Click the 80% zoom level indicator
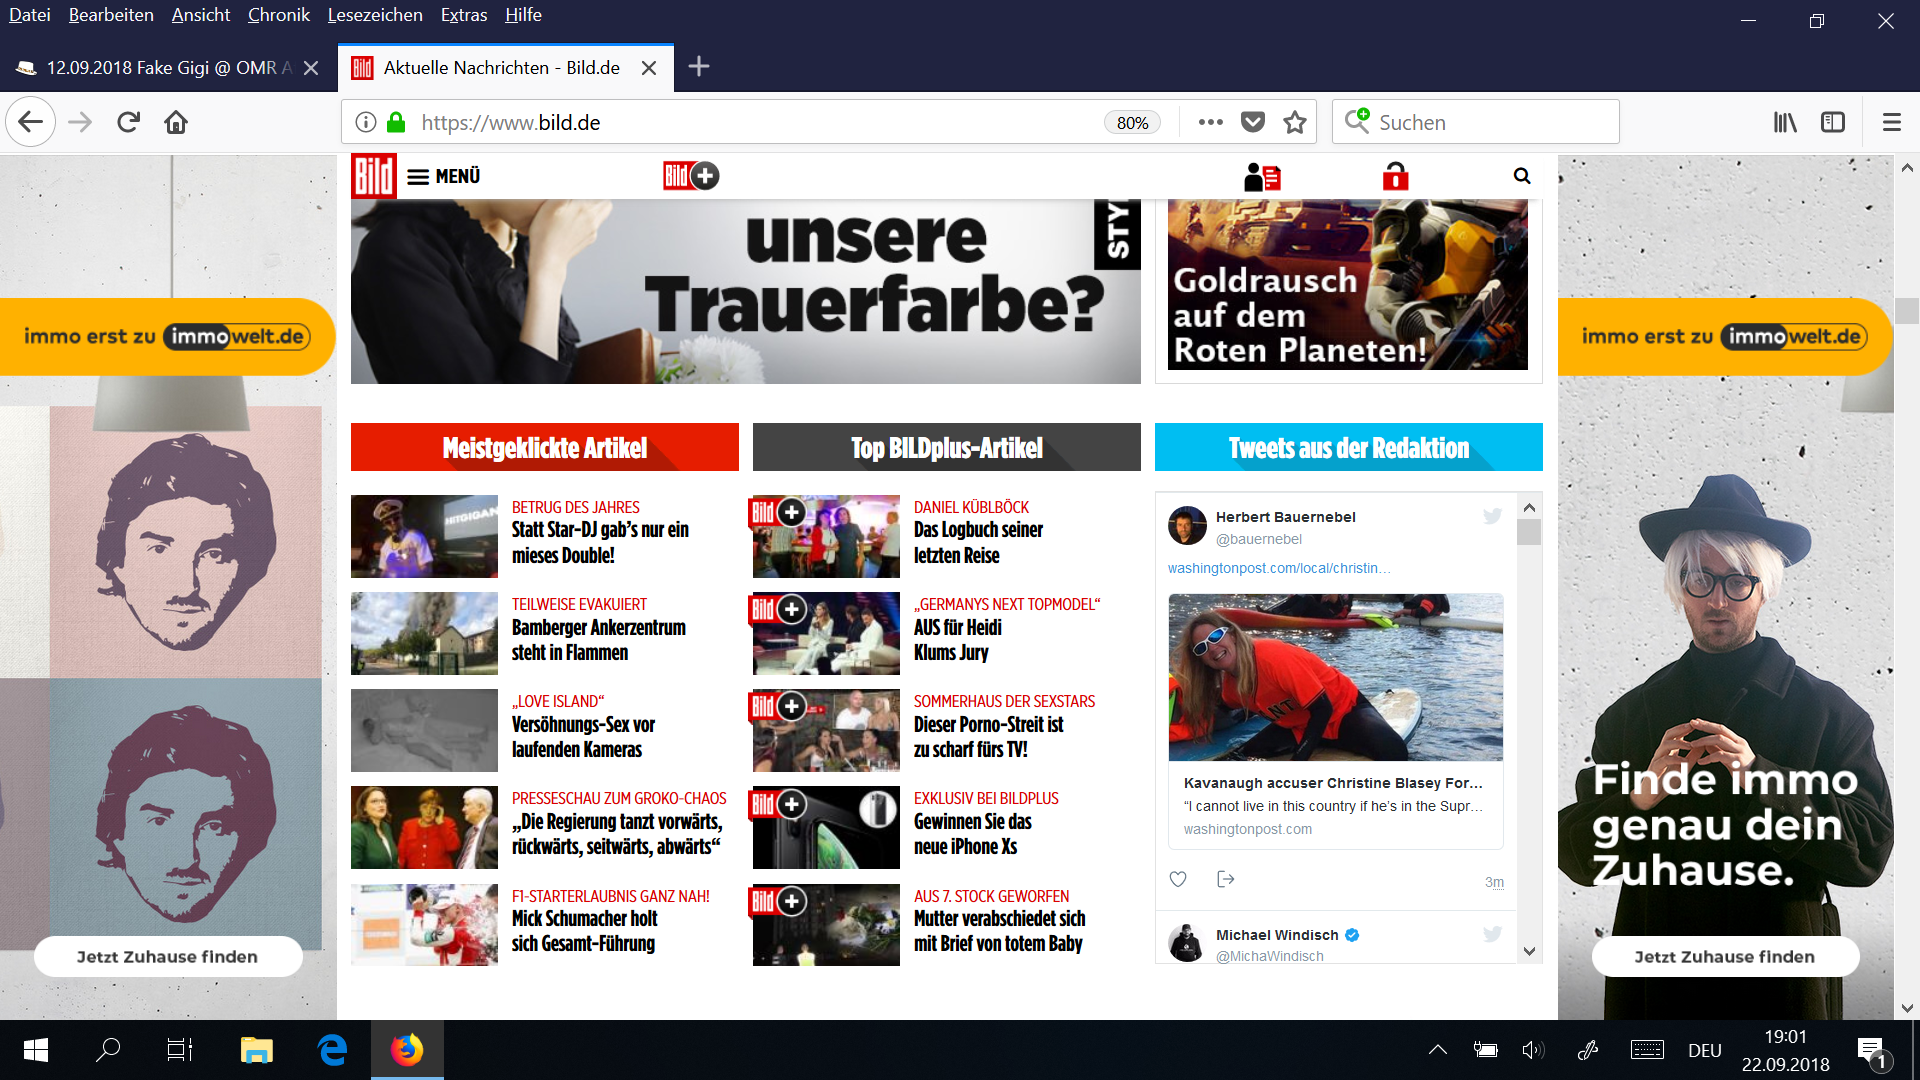 click(x=1132, y=122)
